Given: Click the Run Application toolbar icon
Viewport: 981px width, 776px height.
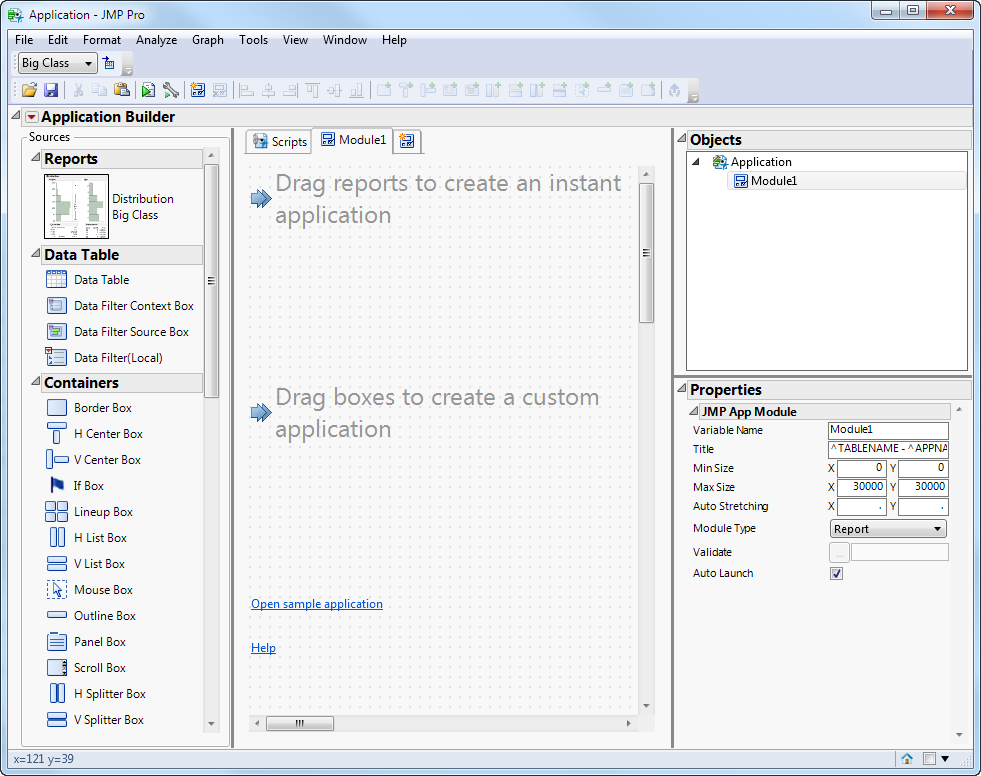Looking at the screenshot, I should (148, 90).
